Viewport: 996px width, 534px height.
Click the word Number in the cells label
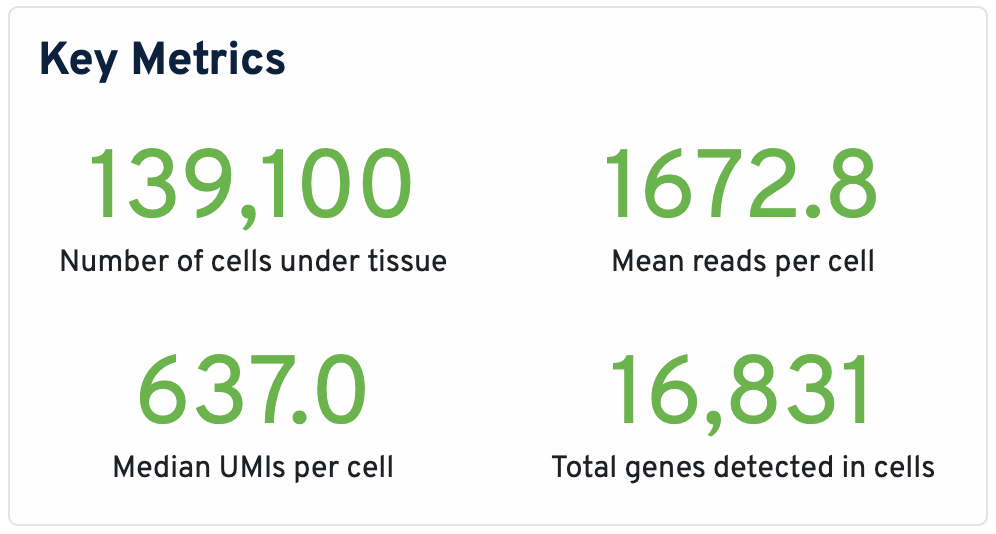click(102, 262)
